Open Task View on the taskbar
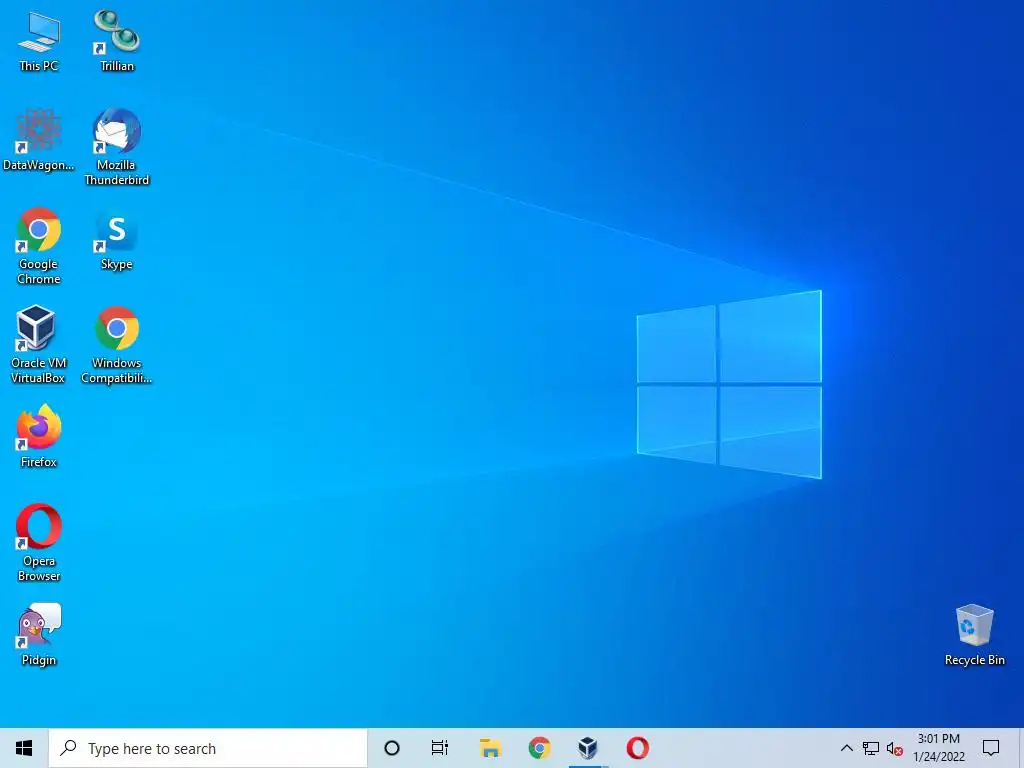The width and height of the screenshot is (1024, 768). [x=440, y=748]
